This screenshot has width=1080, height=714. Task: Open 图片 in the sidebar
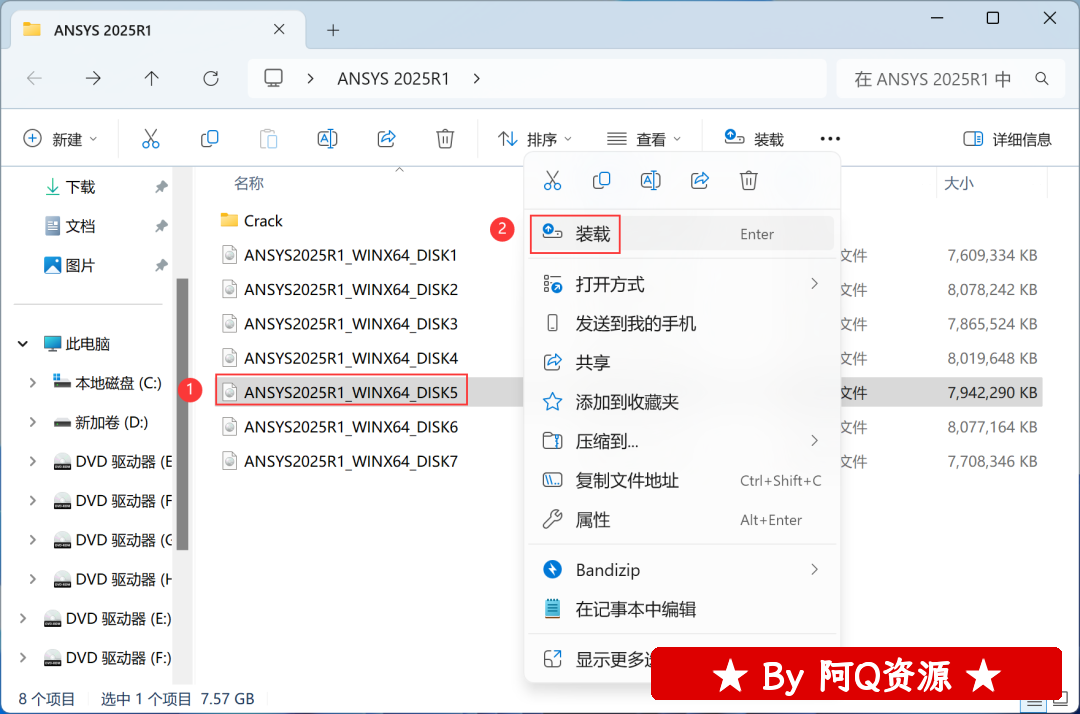(x=81, y=265)
